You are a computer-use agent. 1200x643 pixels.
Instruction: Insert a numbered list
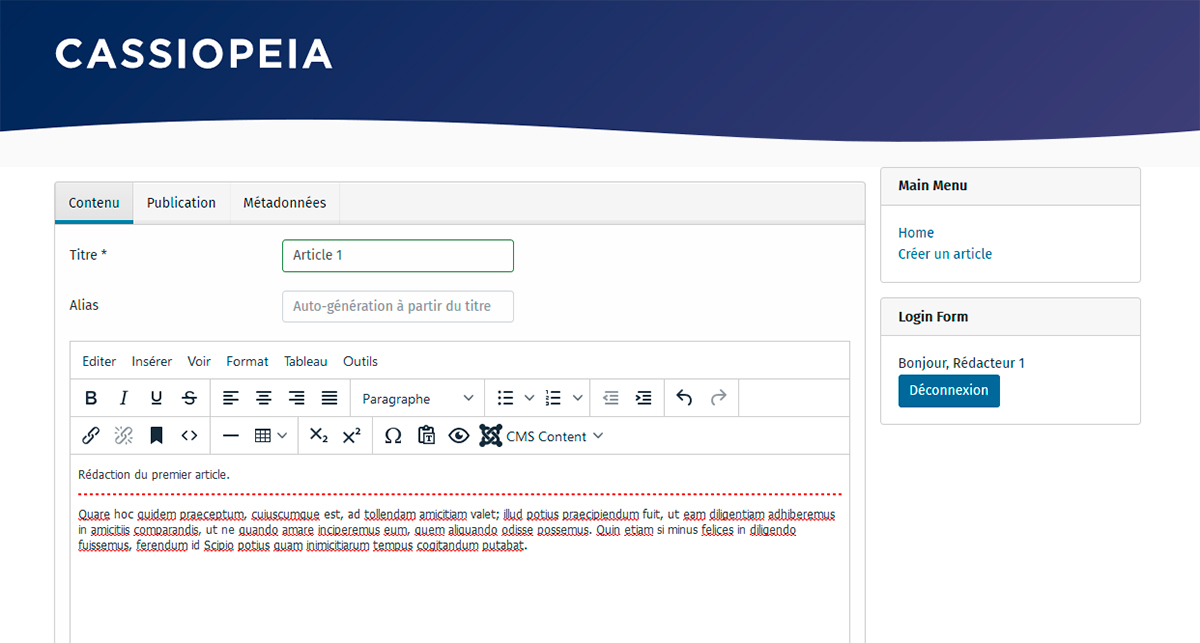point(554,398)
